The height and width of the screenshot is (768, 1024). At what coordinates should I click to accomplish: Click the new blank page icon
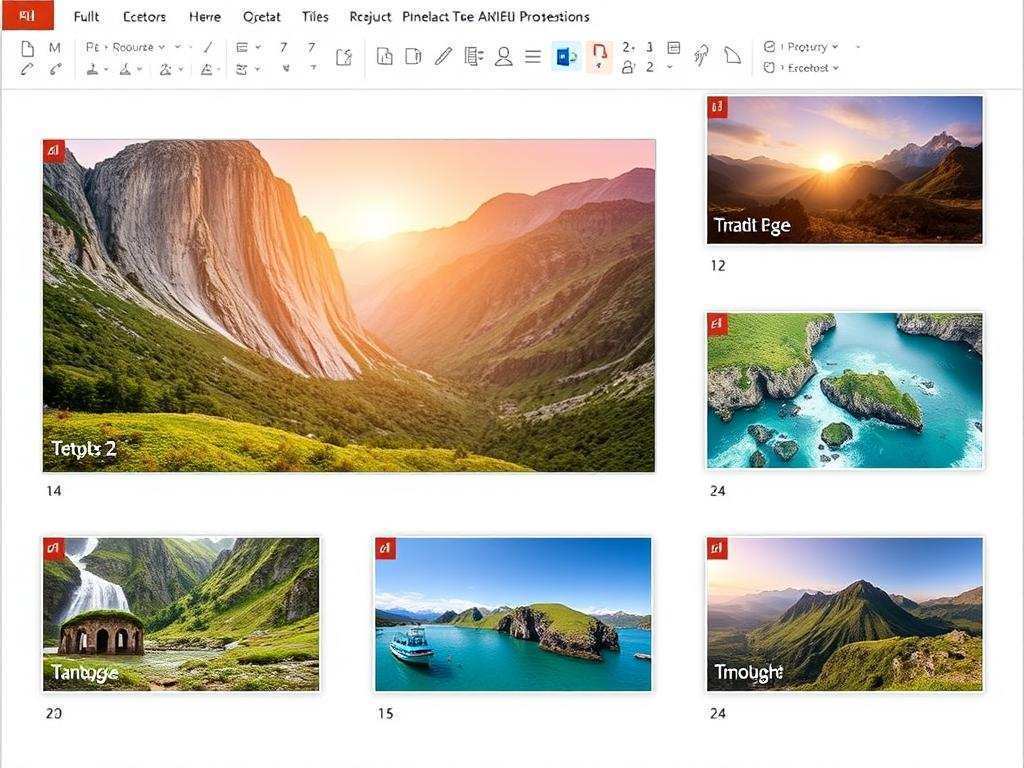[27, 48]
